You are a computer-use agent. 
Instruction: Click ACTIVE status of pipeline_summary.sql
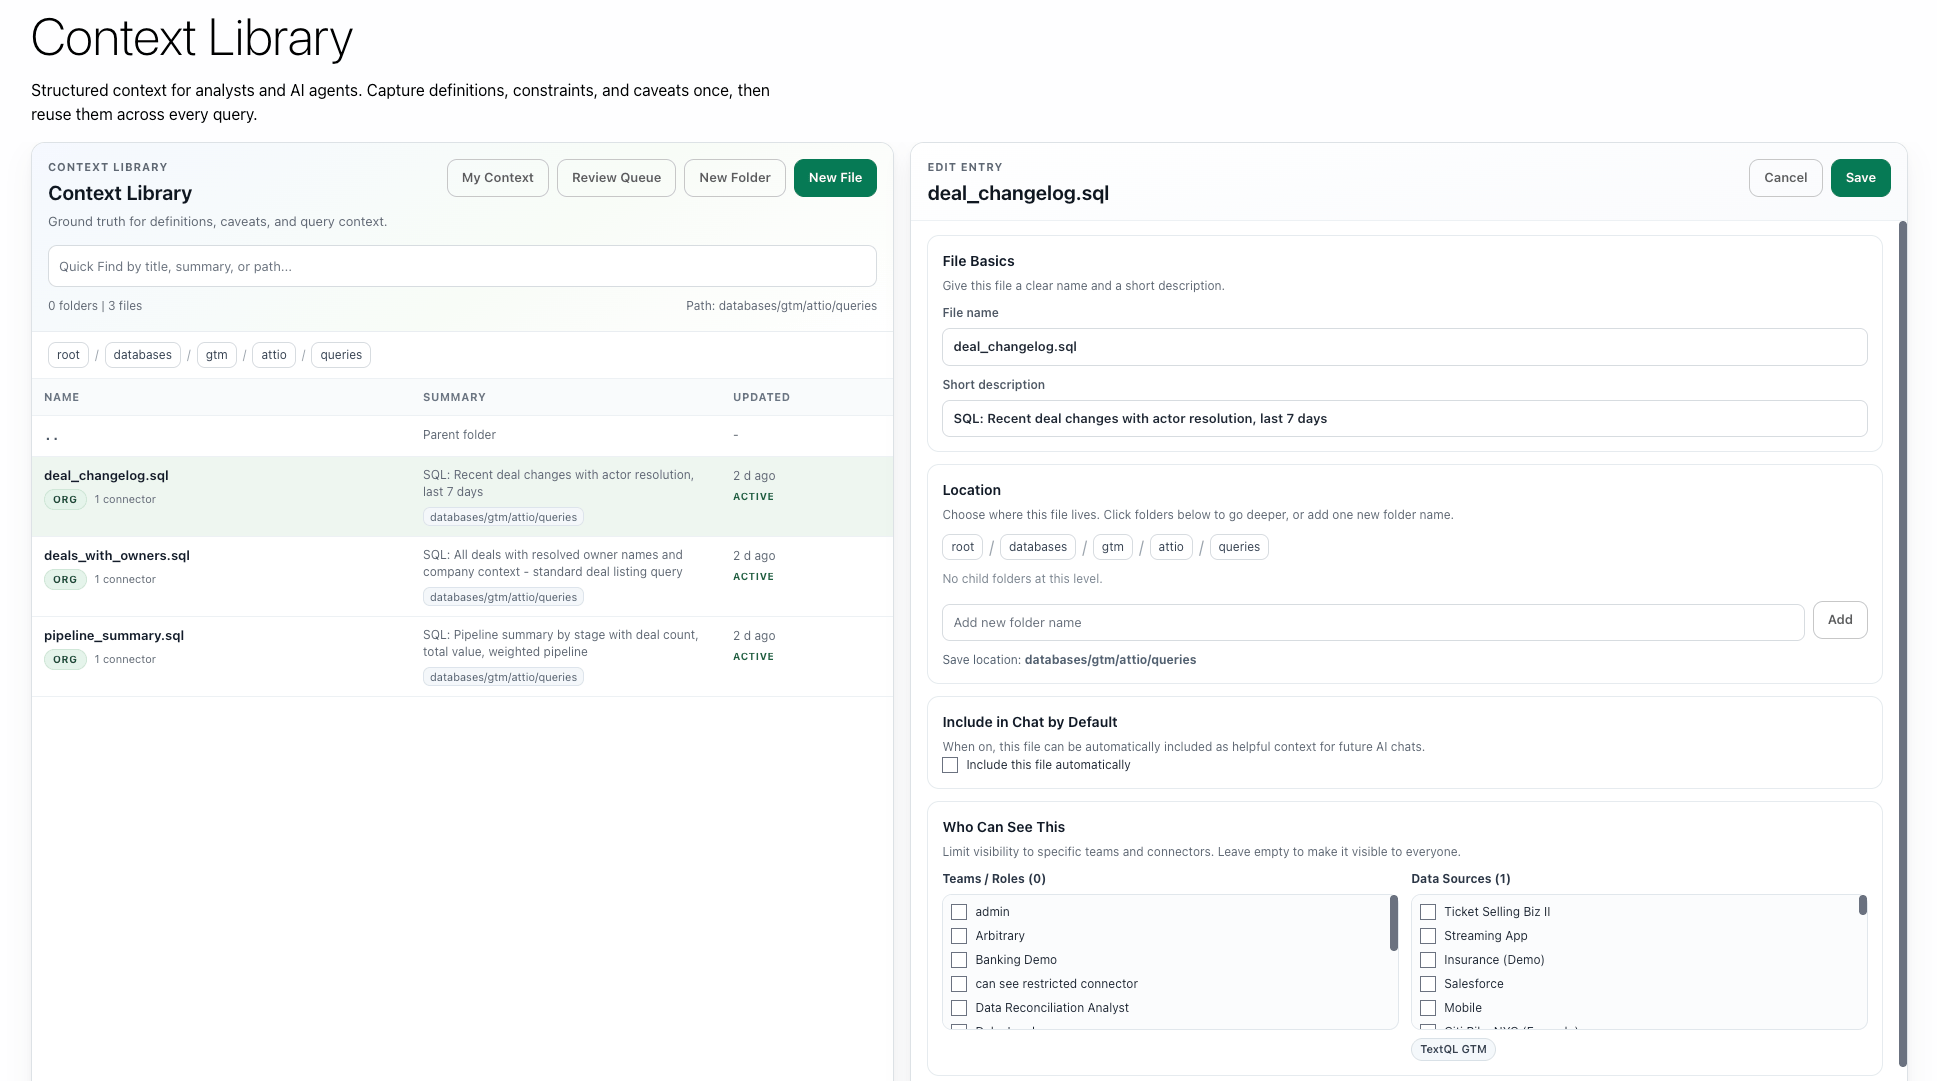[x=753, y=657]
